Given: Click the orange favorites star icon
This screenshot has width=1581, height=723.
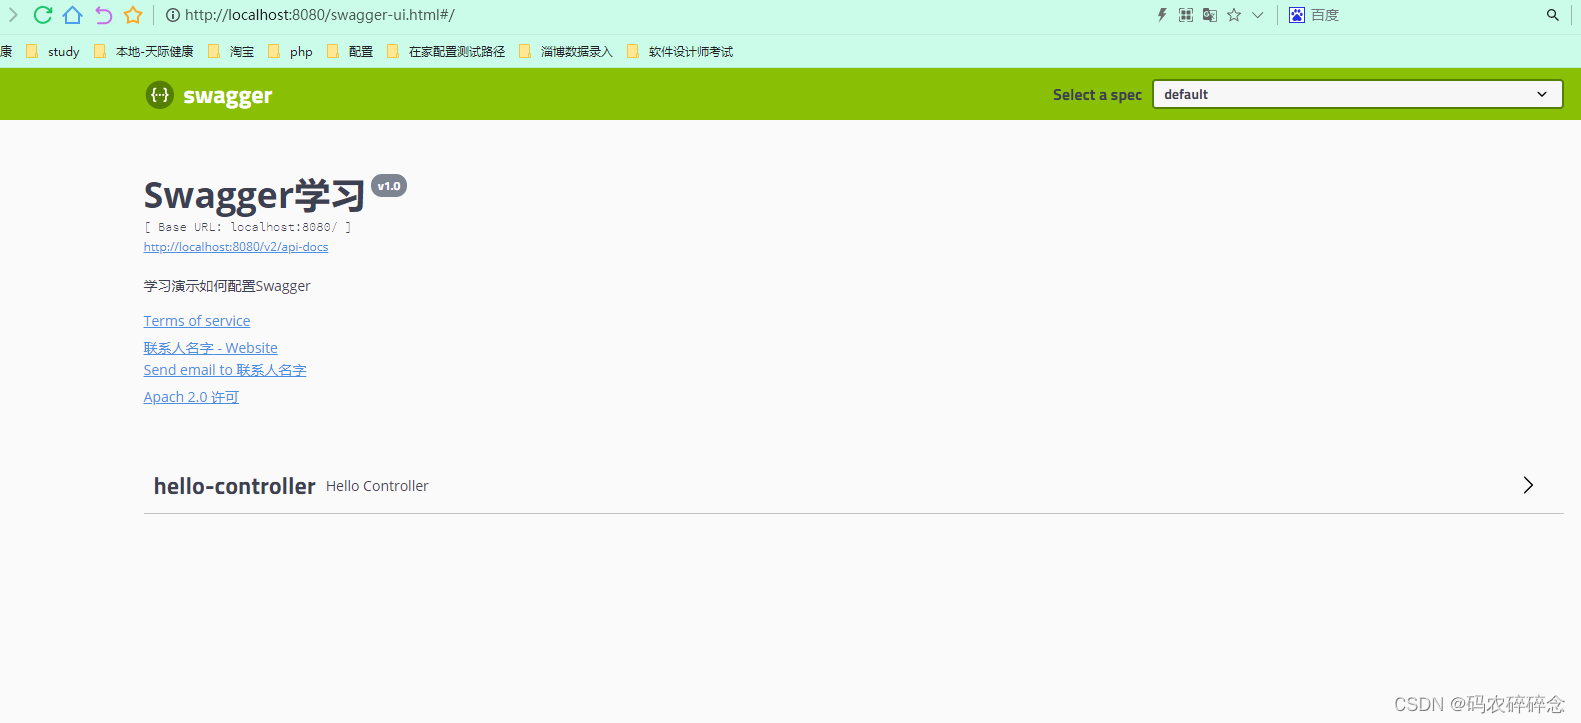Looking at the screenshot, I should (133, 15).
